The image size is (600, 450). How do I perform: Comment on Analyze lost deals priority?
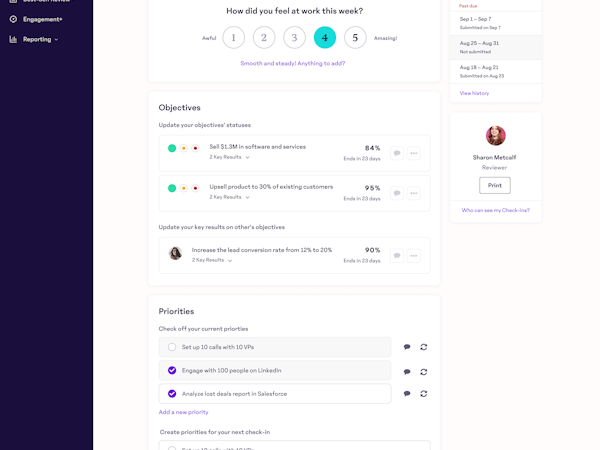[407, 393]
